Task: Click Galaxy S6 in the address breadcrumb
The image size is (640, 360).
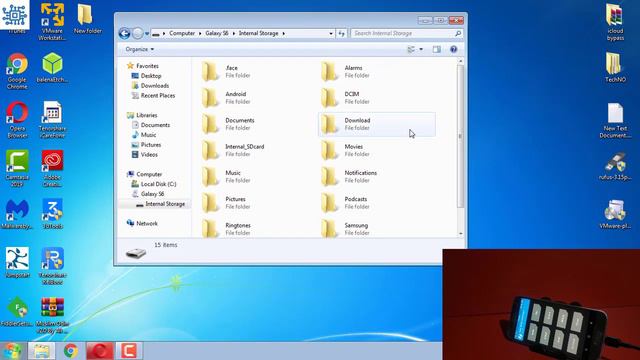Action: coord(217,33)
